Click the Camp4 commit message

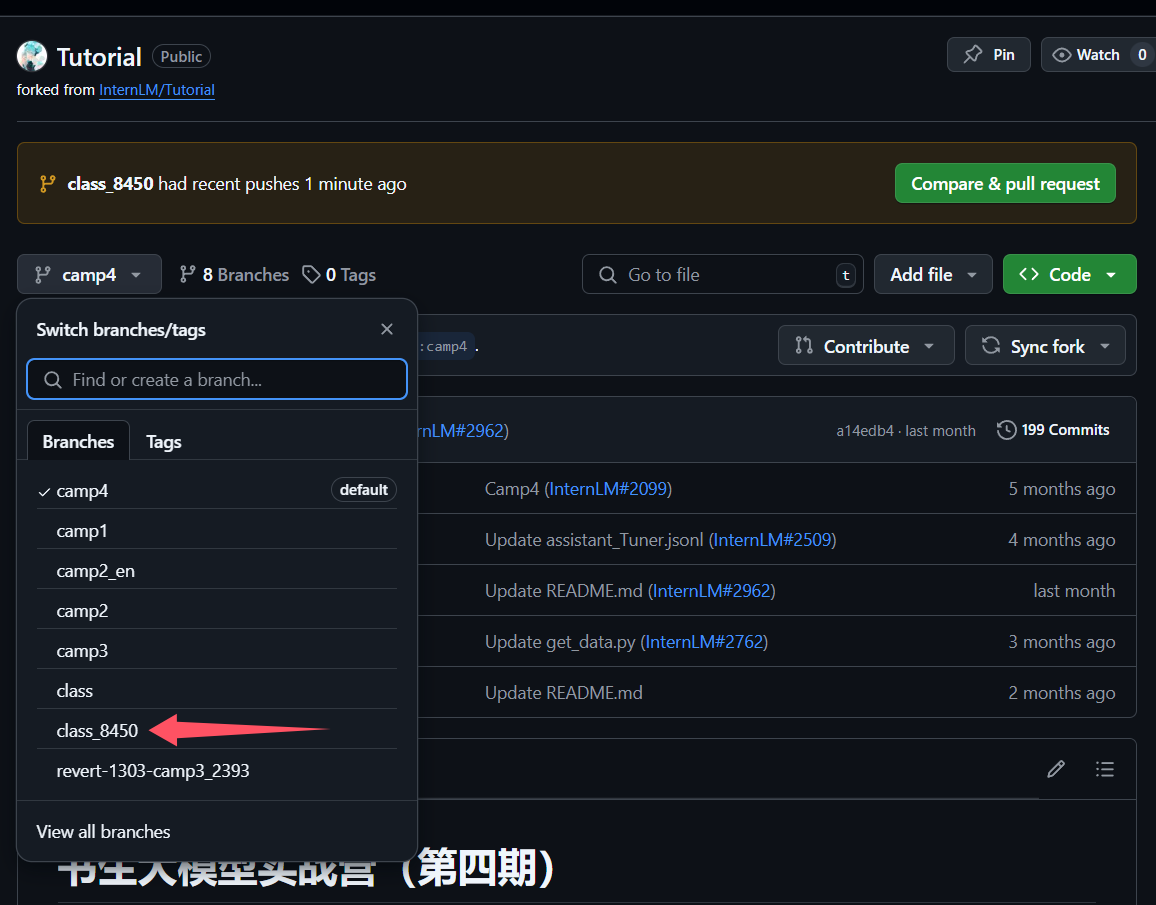point(512,489)
